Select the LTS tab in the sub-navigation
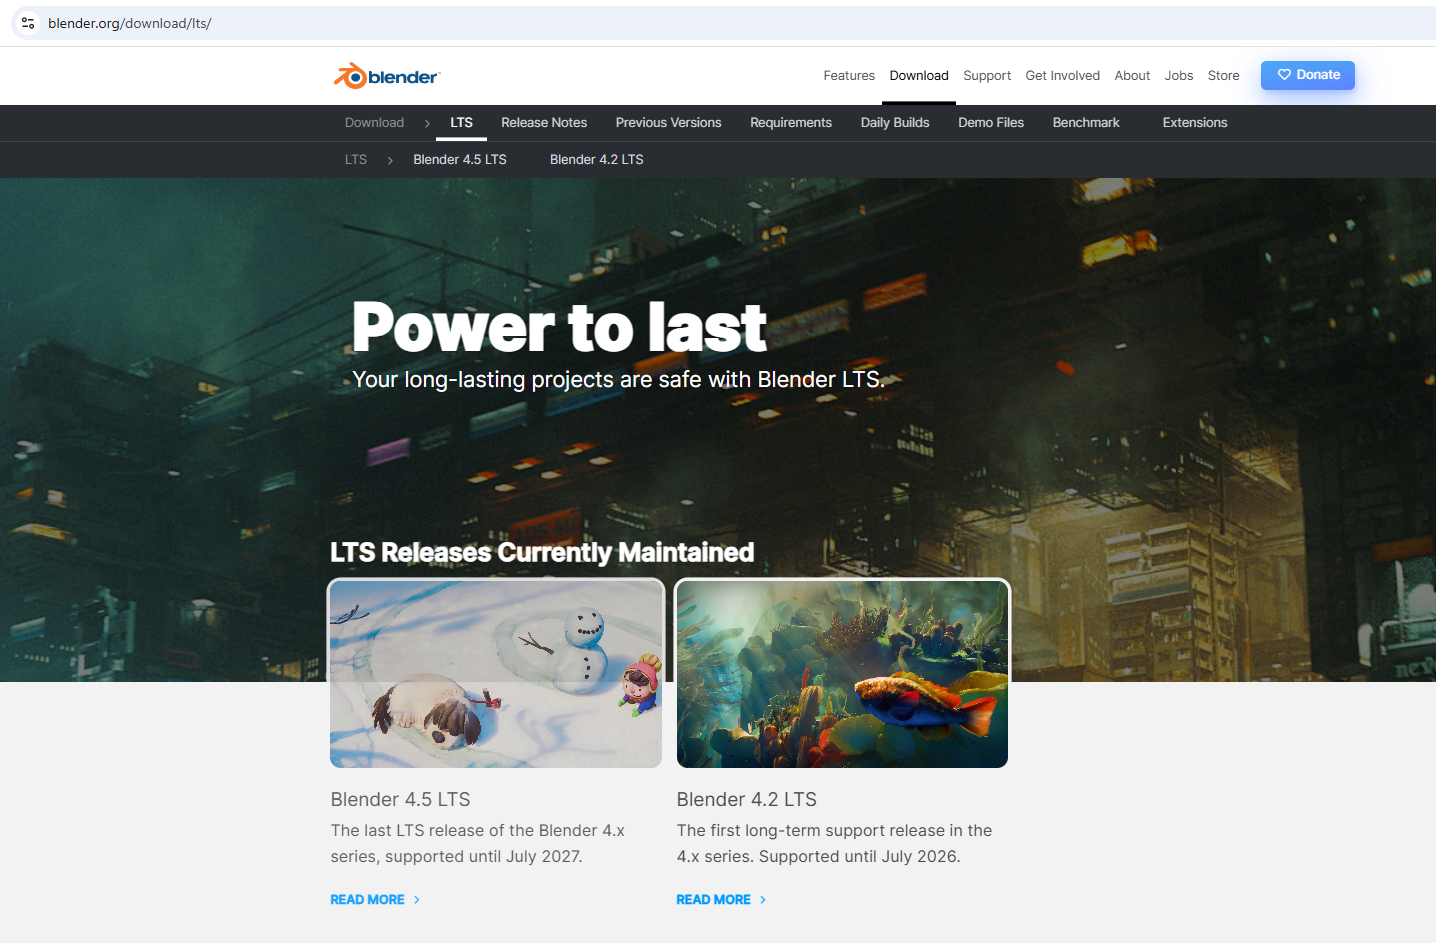Viewport: 1436px width, 943px height. [461, 123]
